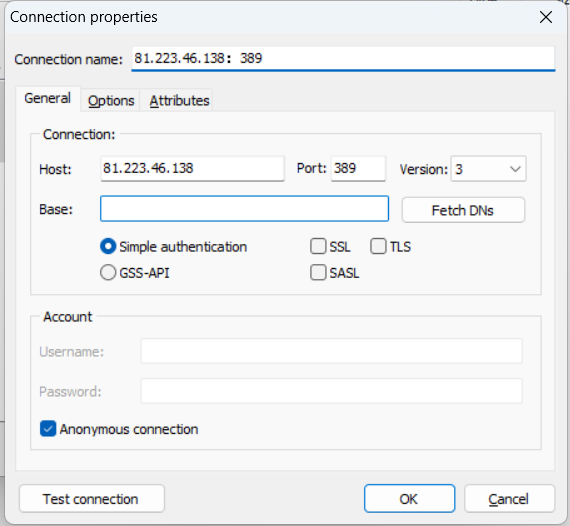Enable the SSL checkbox

[318, 246]
